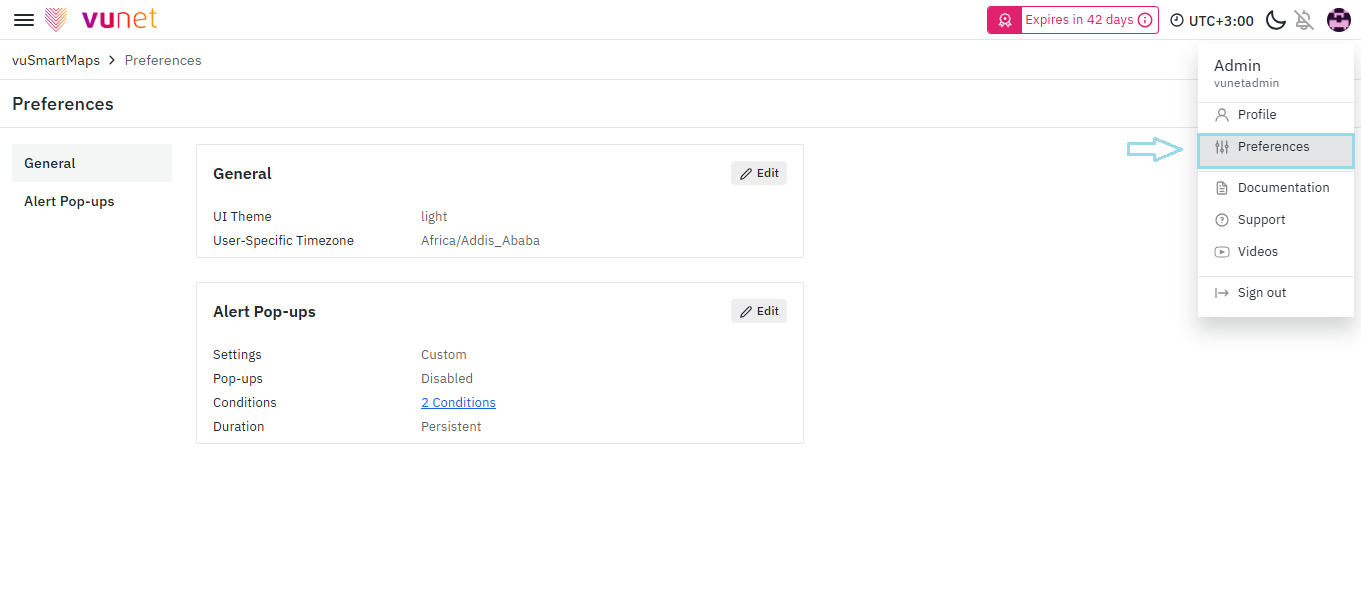This screenshot has height=608, width=1361.
Task: Edit the General preferences section
Action: (759, 173)
